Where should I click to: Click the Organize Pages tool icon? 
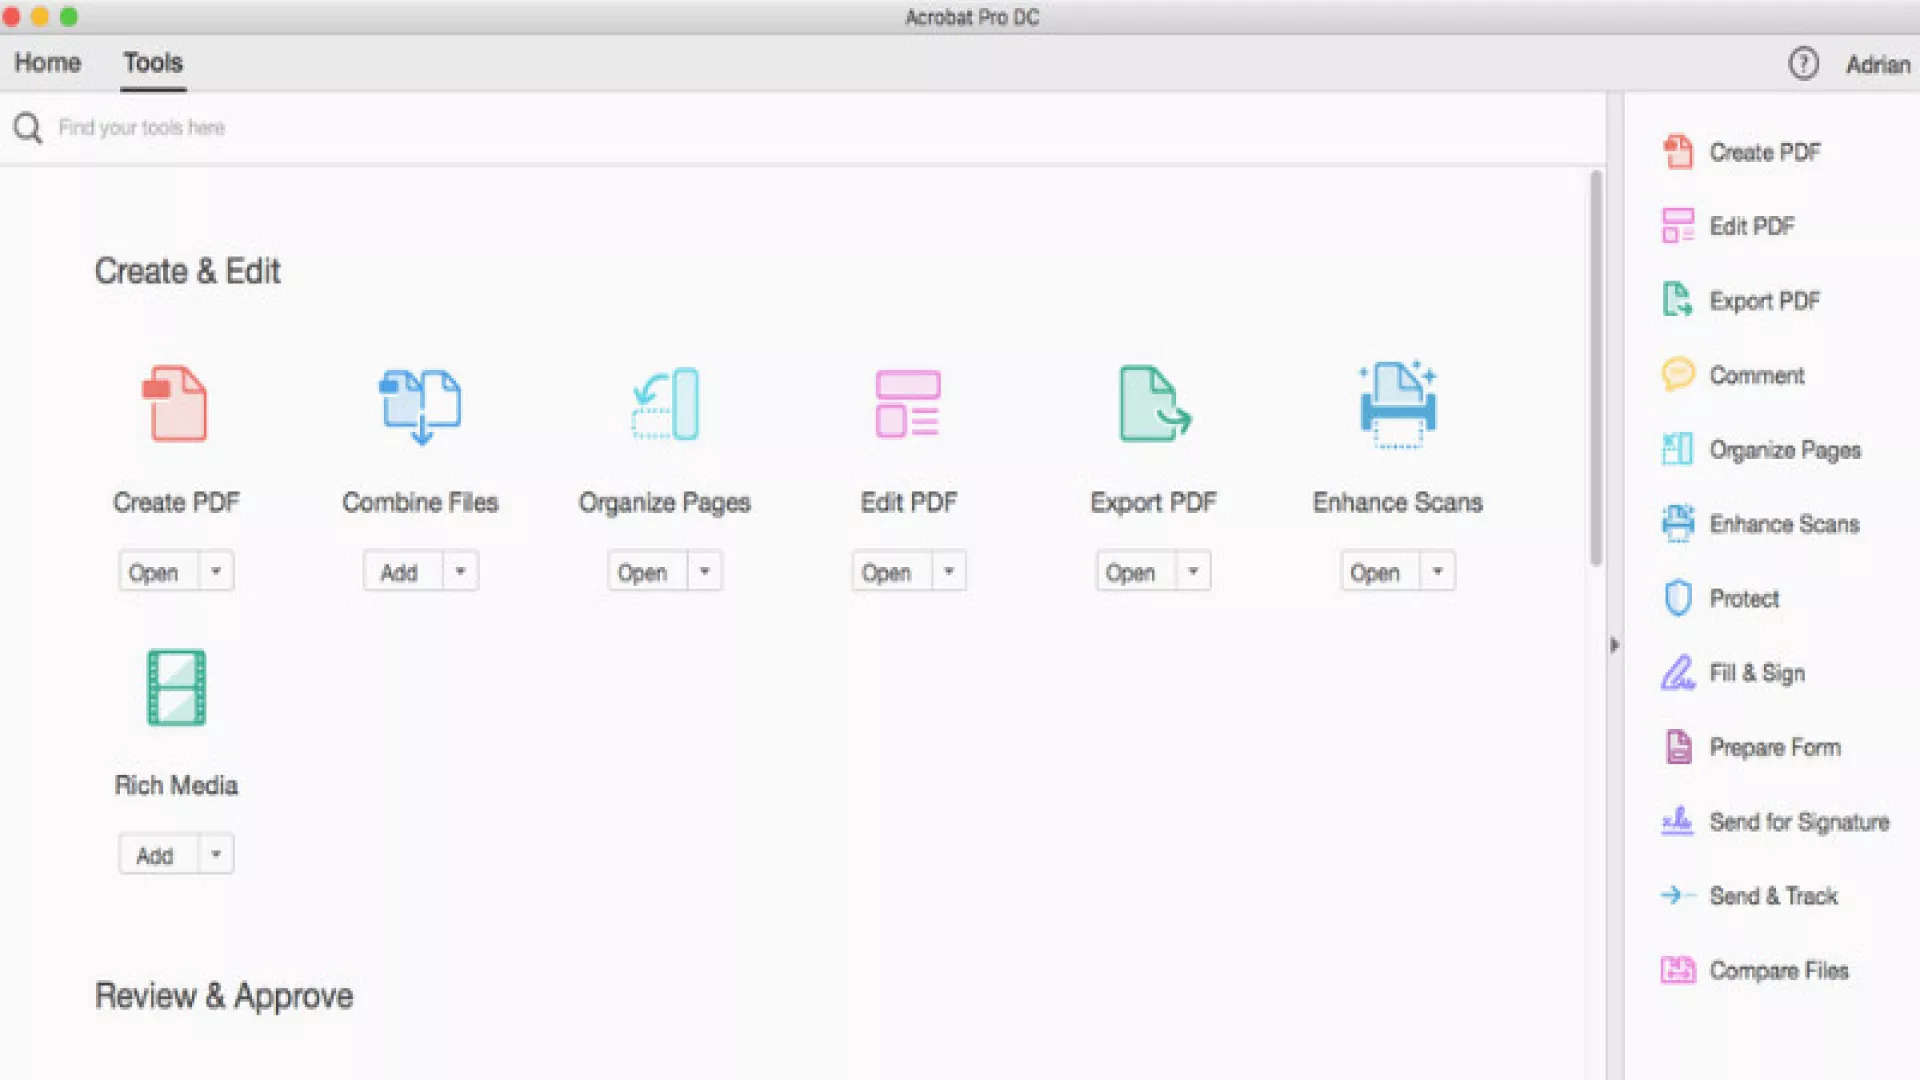pos(665,404)
